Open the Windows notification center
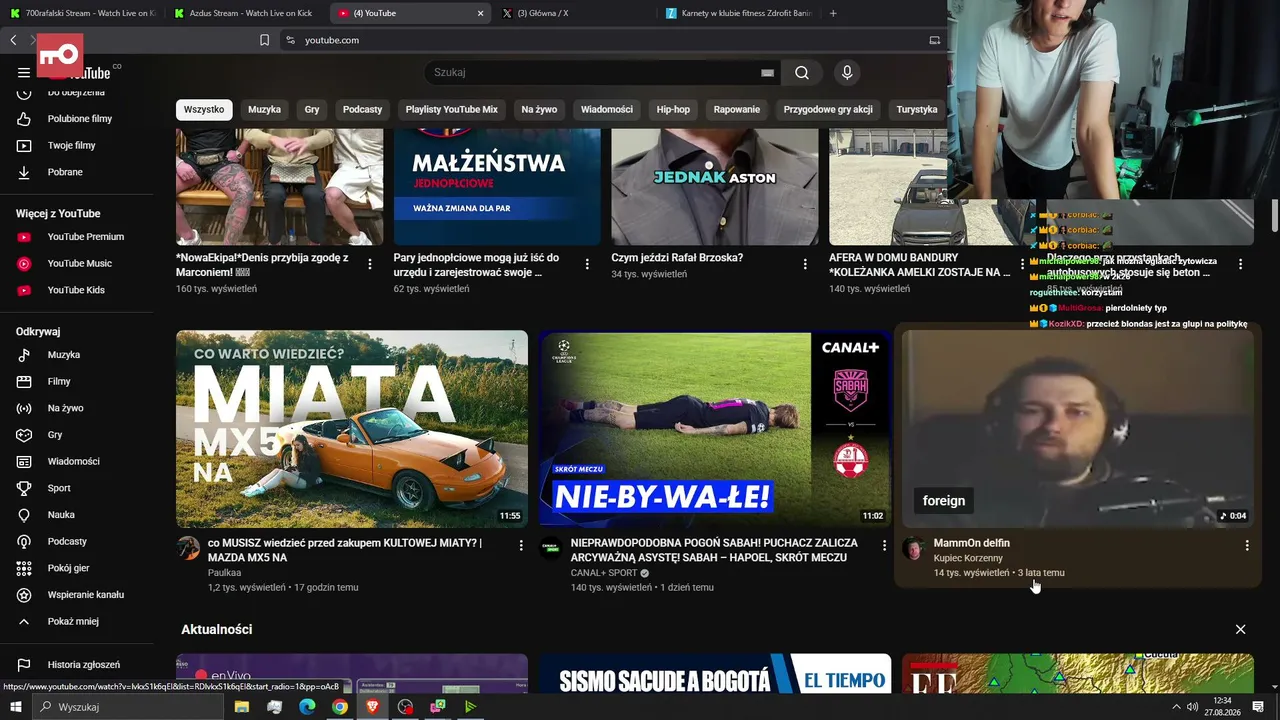The image size is (1280, 720). click(x=1257, y=707)
